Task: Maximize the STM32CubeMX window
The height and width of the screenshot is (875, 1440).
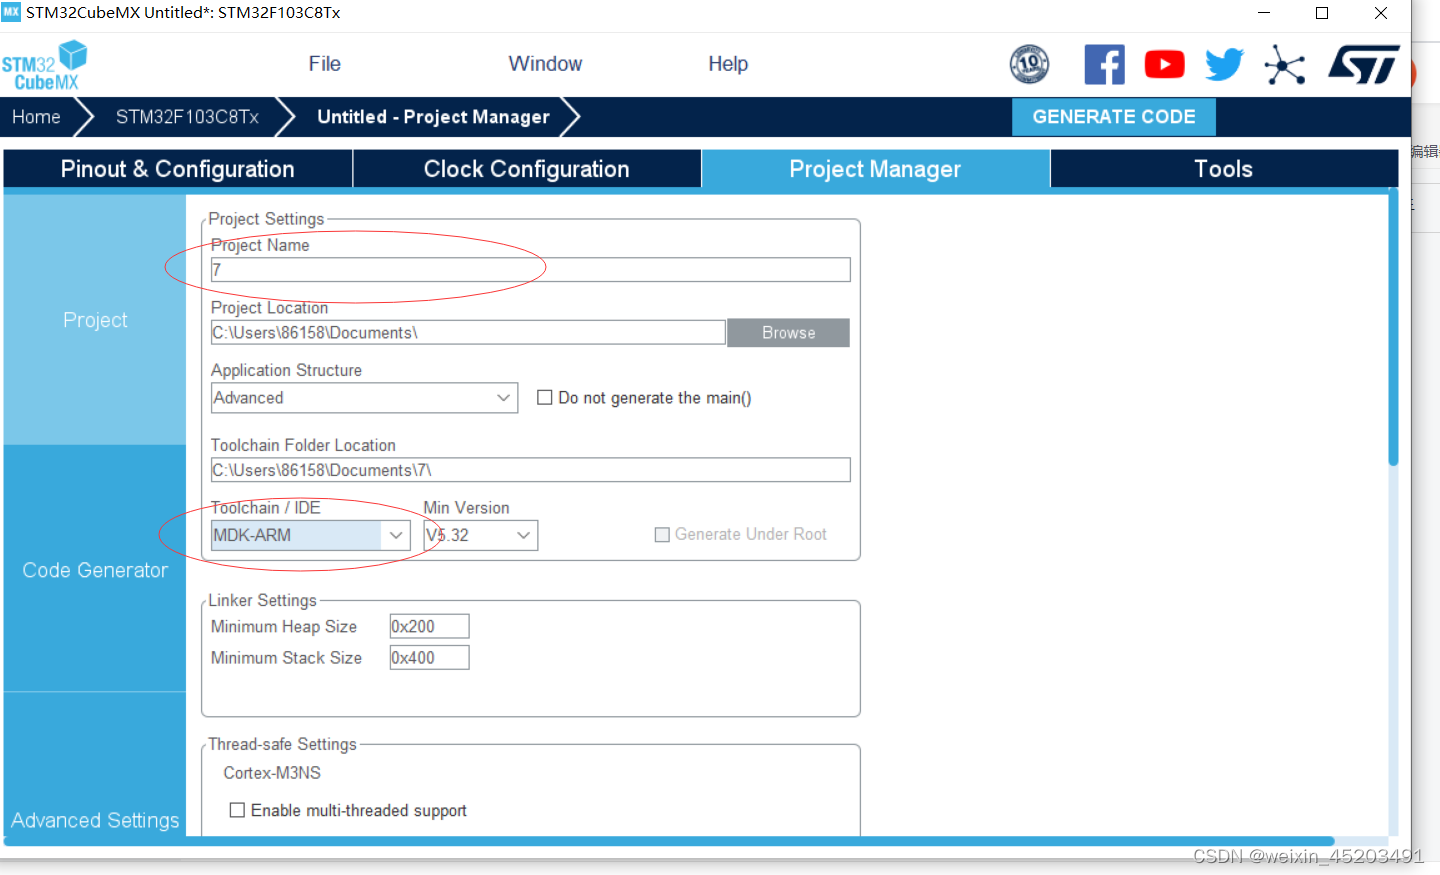Action: click(1322, 13)
